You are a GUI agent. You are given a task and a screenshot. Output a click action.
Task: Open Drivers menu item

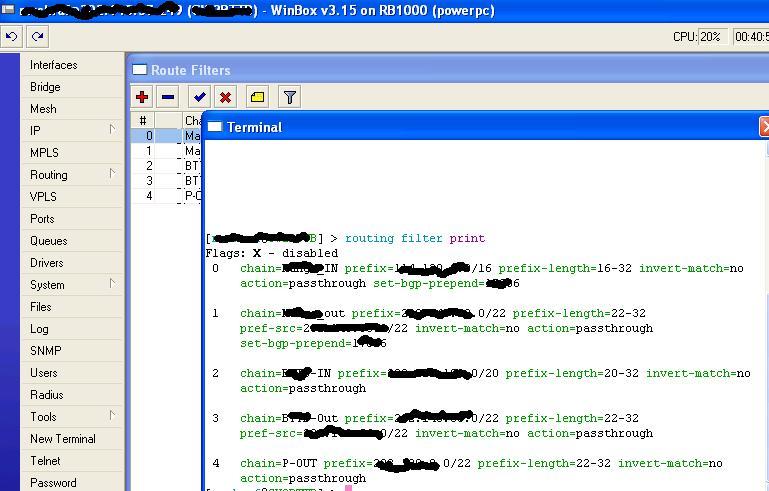(47, 263)
